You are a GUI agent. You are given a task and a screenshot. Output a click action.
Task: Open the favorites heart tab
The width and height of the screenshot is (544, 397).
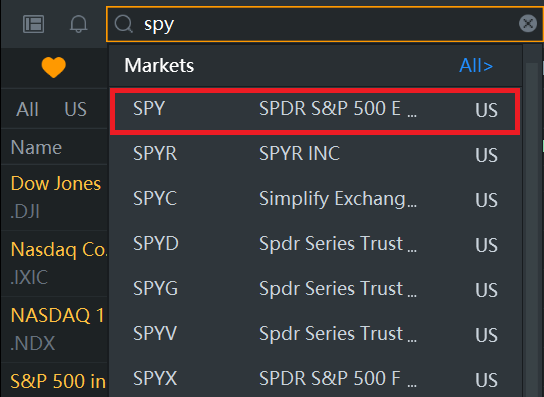click(x=53, y=67)
